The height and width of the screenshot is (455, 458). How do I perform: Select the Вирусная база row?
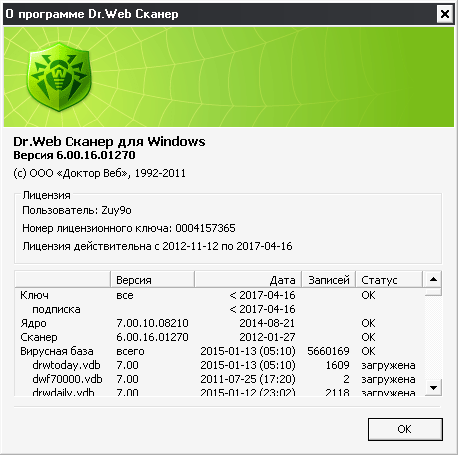(x=220, y=351)
